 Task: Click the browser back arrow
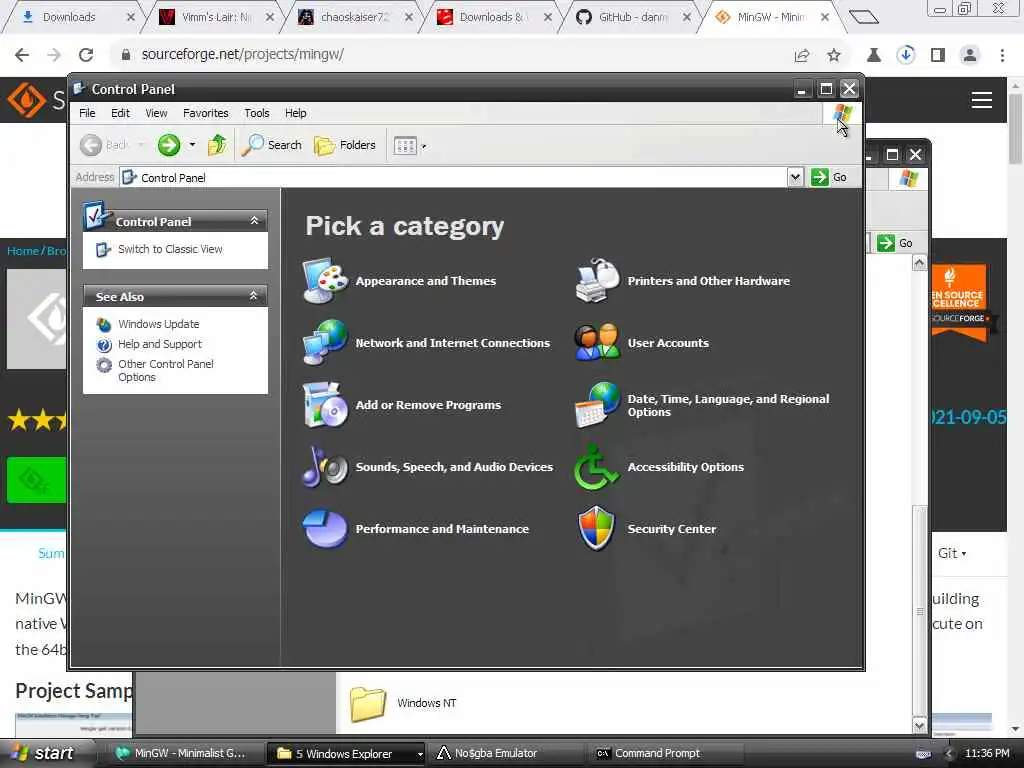(x=22, y=55)
